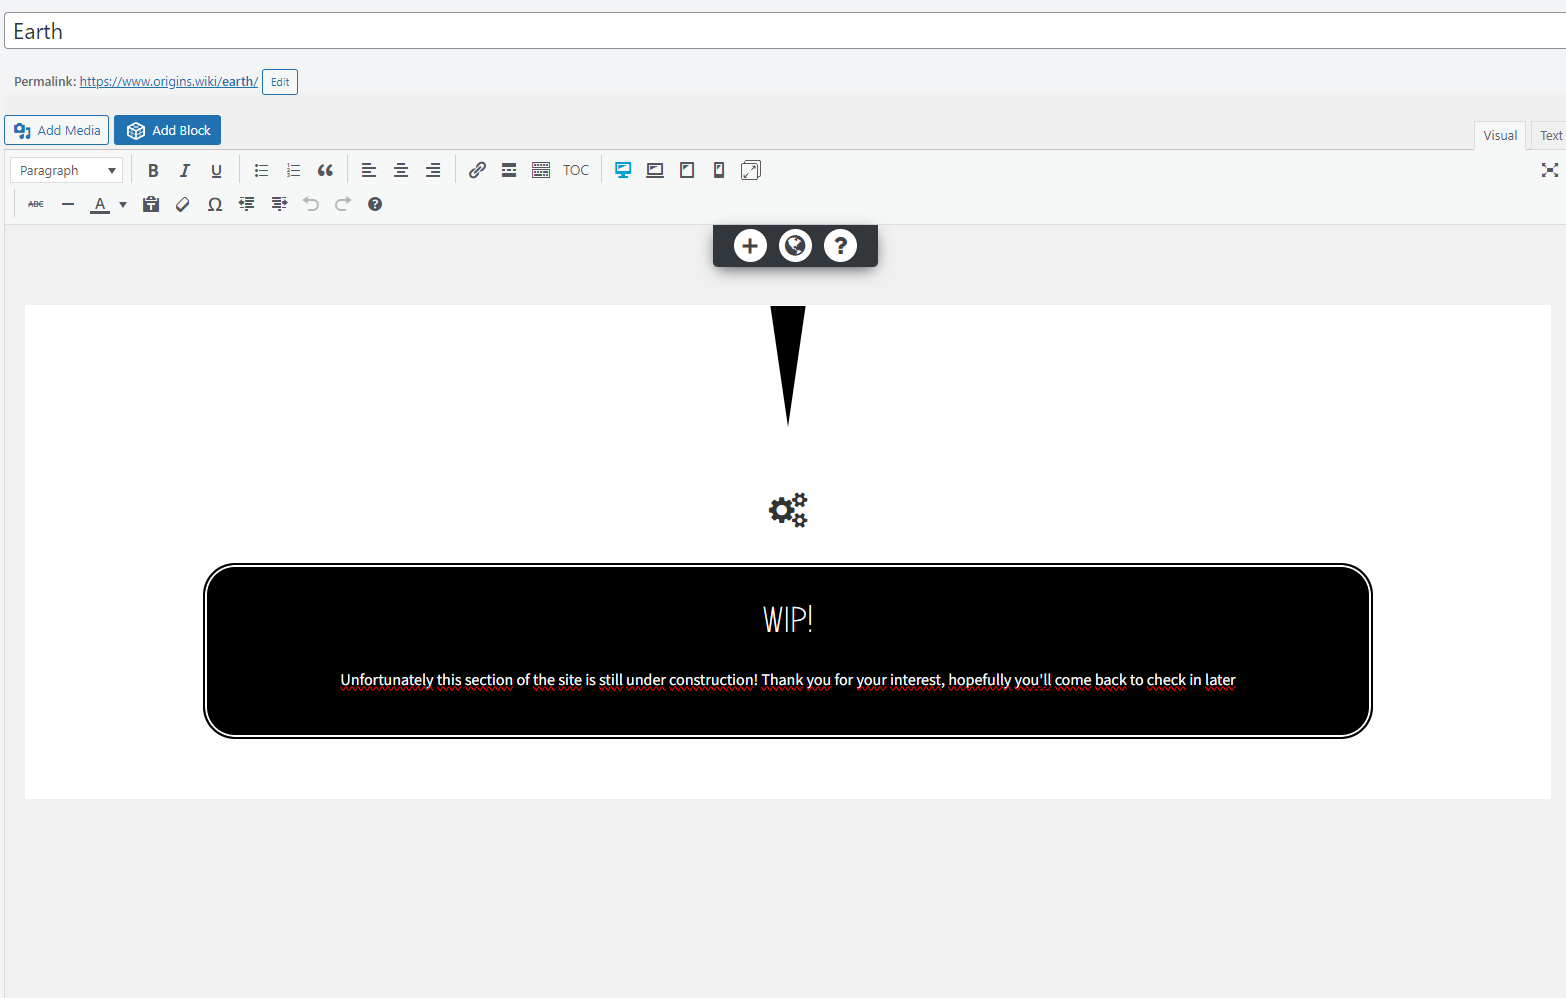
Task: Insert a bulleted list
Action: pos(261,171)
